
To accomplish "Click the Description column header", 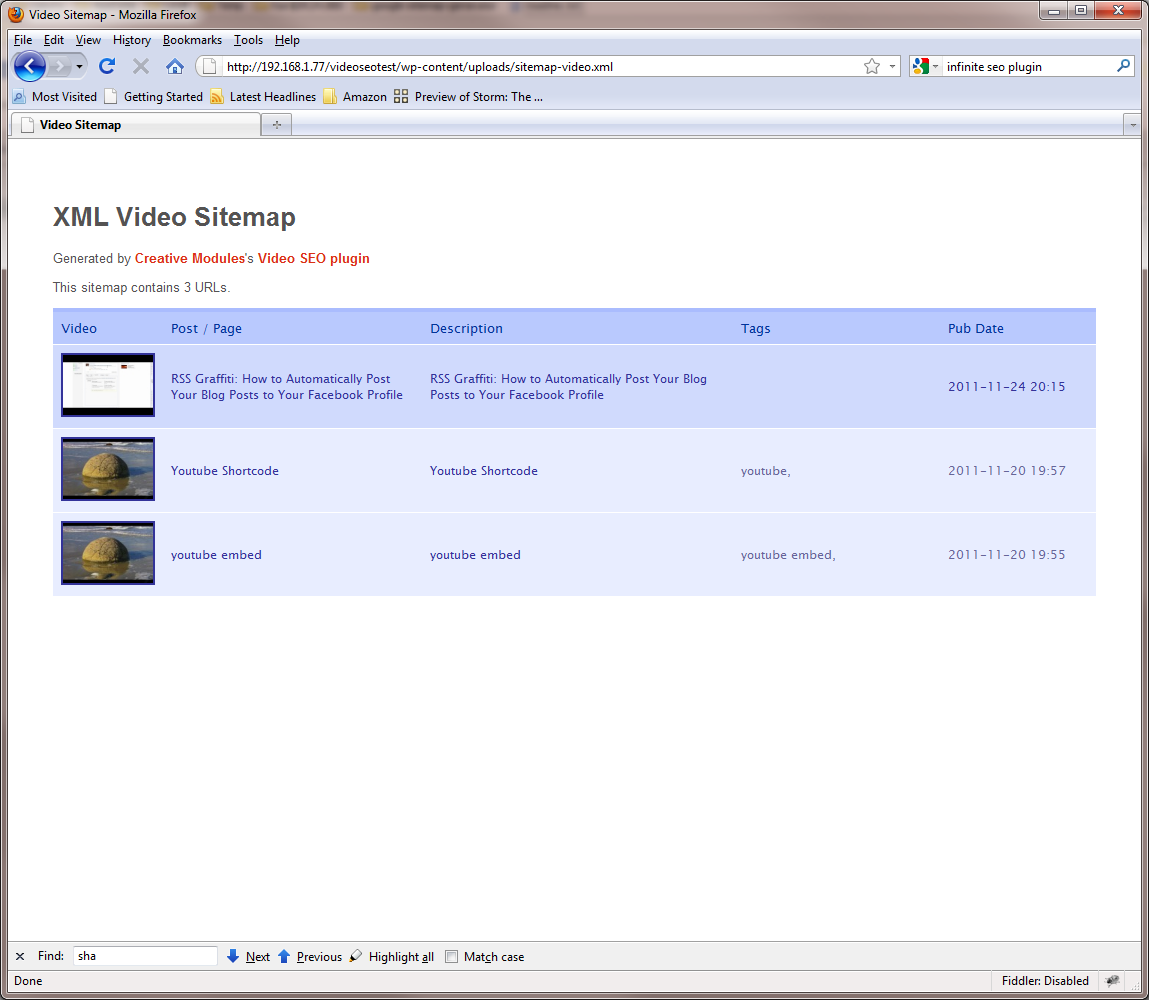I will (467, 328).
